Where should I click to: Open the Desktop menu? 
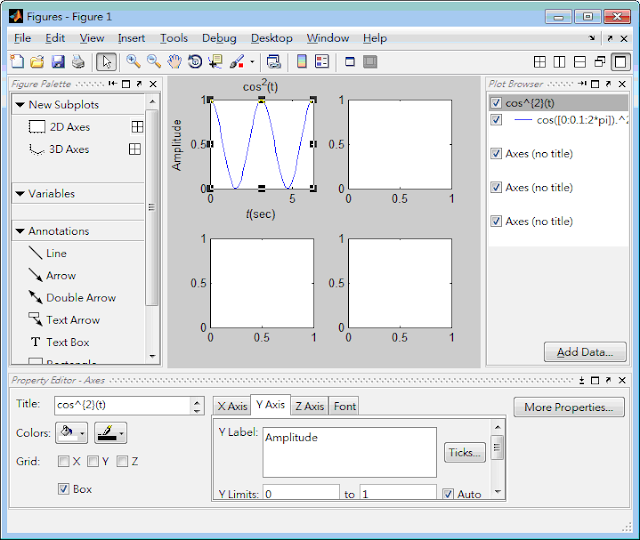(x=271, y=38)
